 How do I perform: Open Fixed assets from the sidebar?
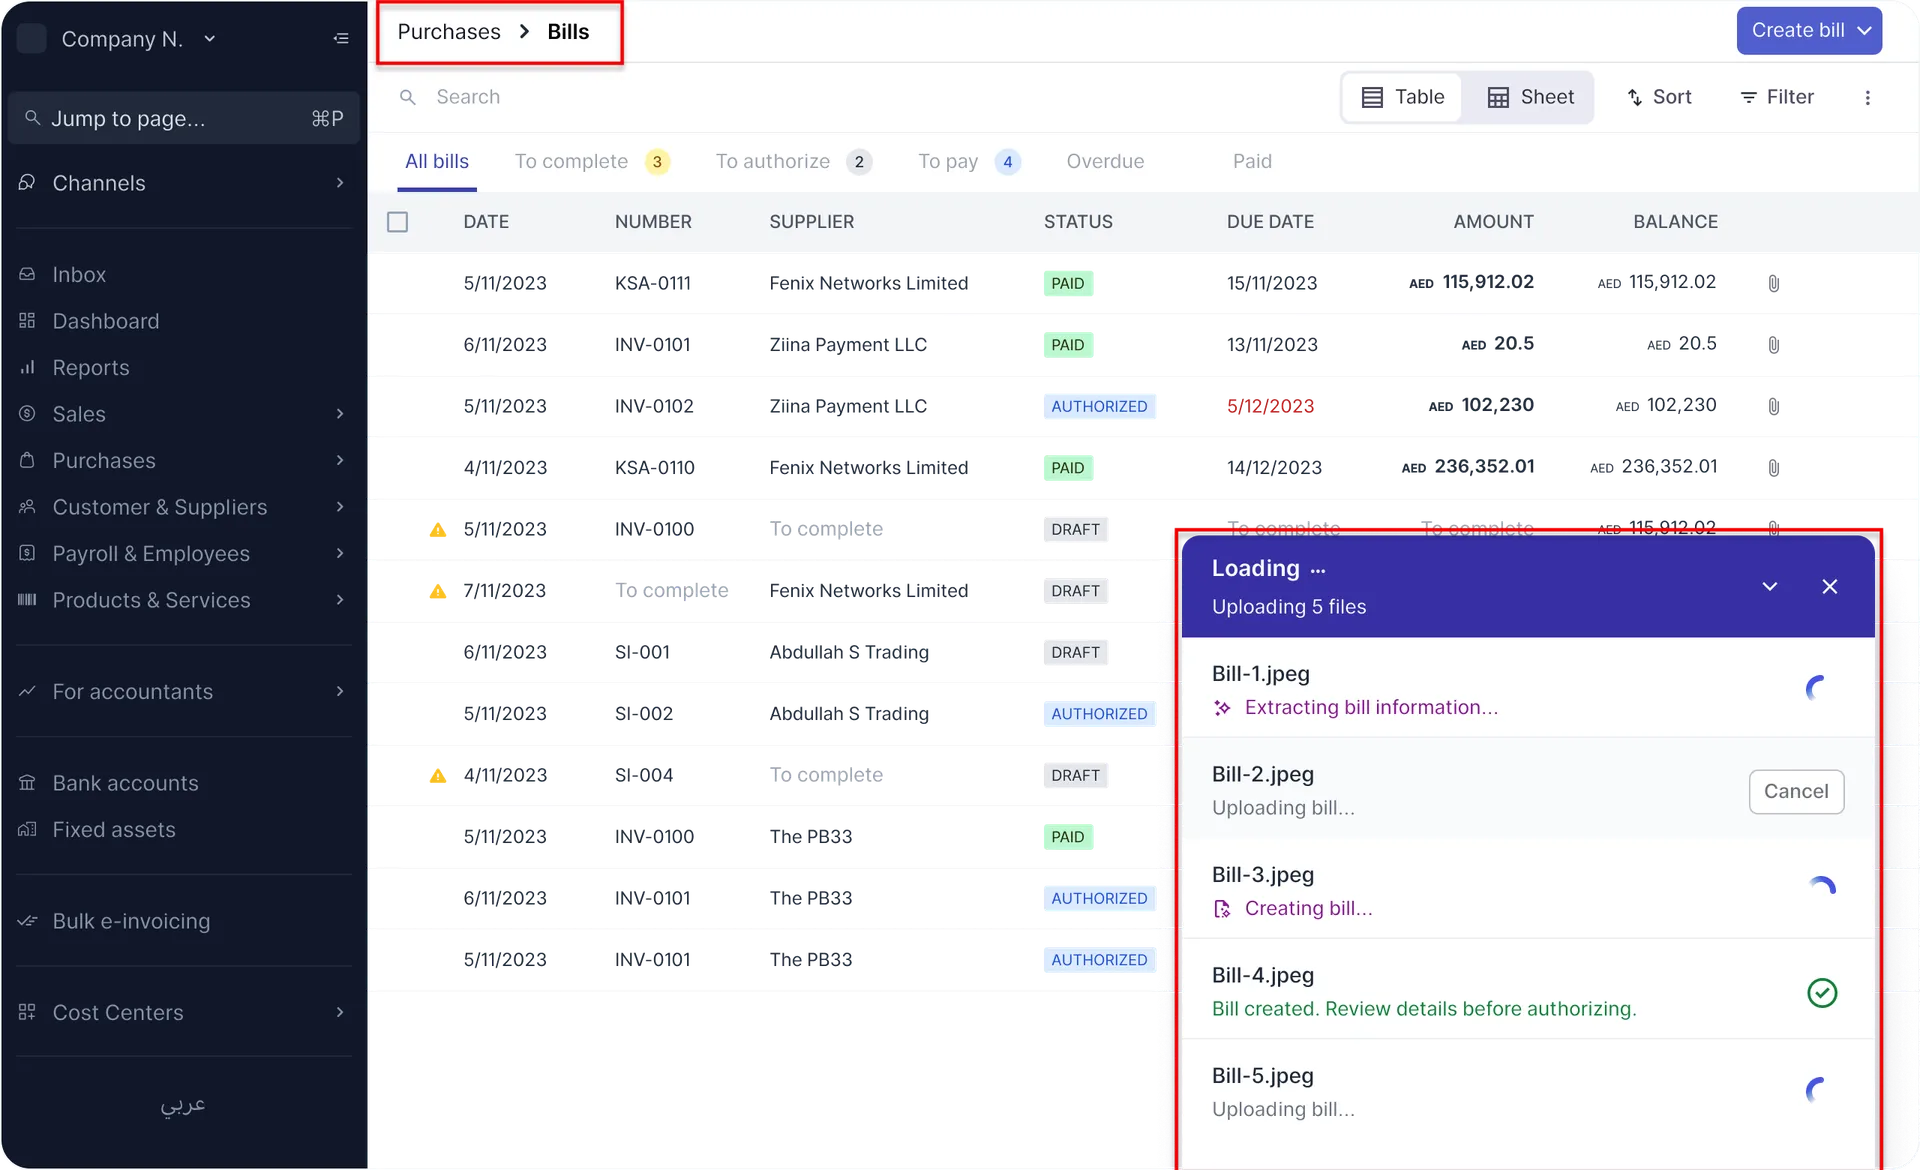[113, 829]
